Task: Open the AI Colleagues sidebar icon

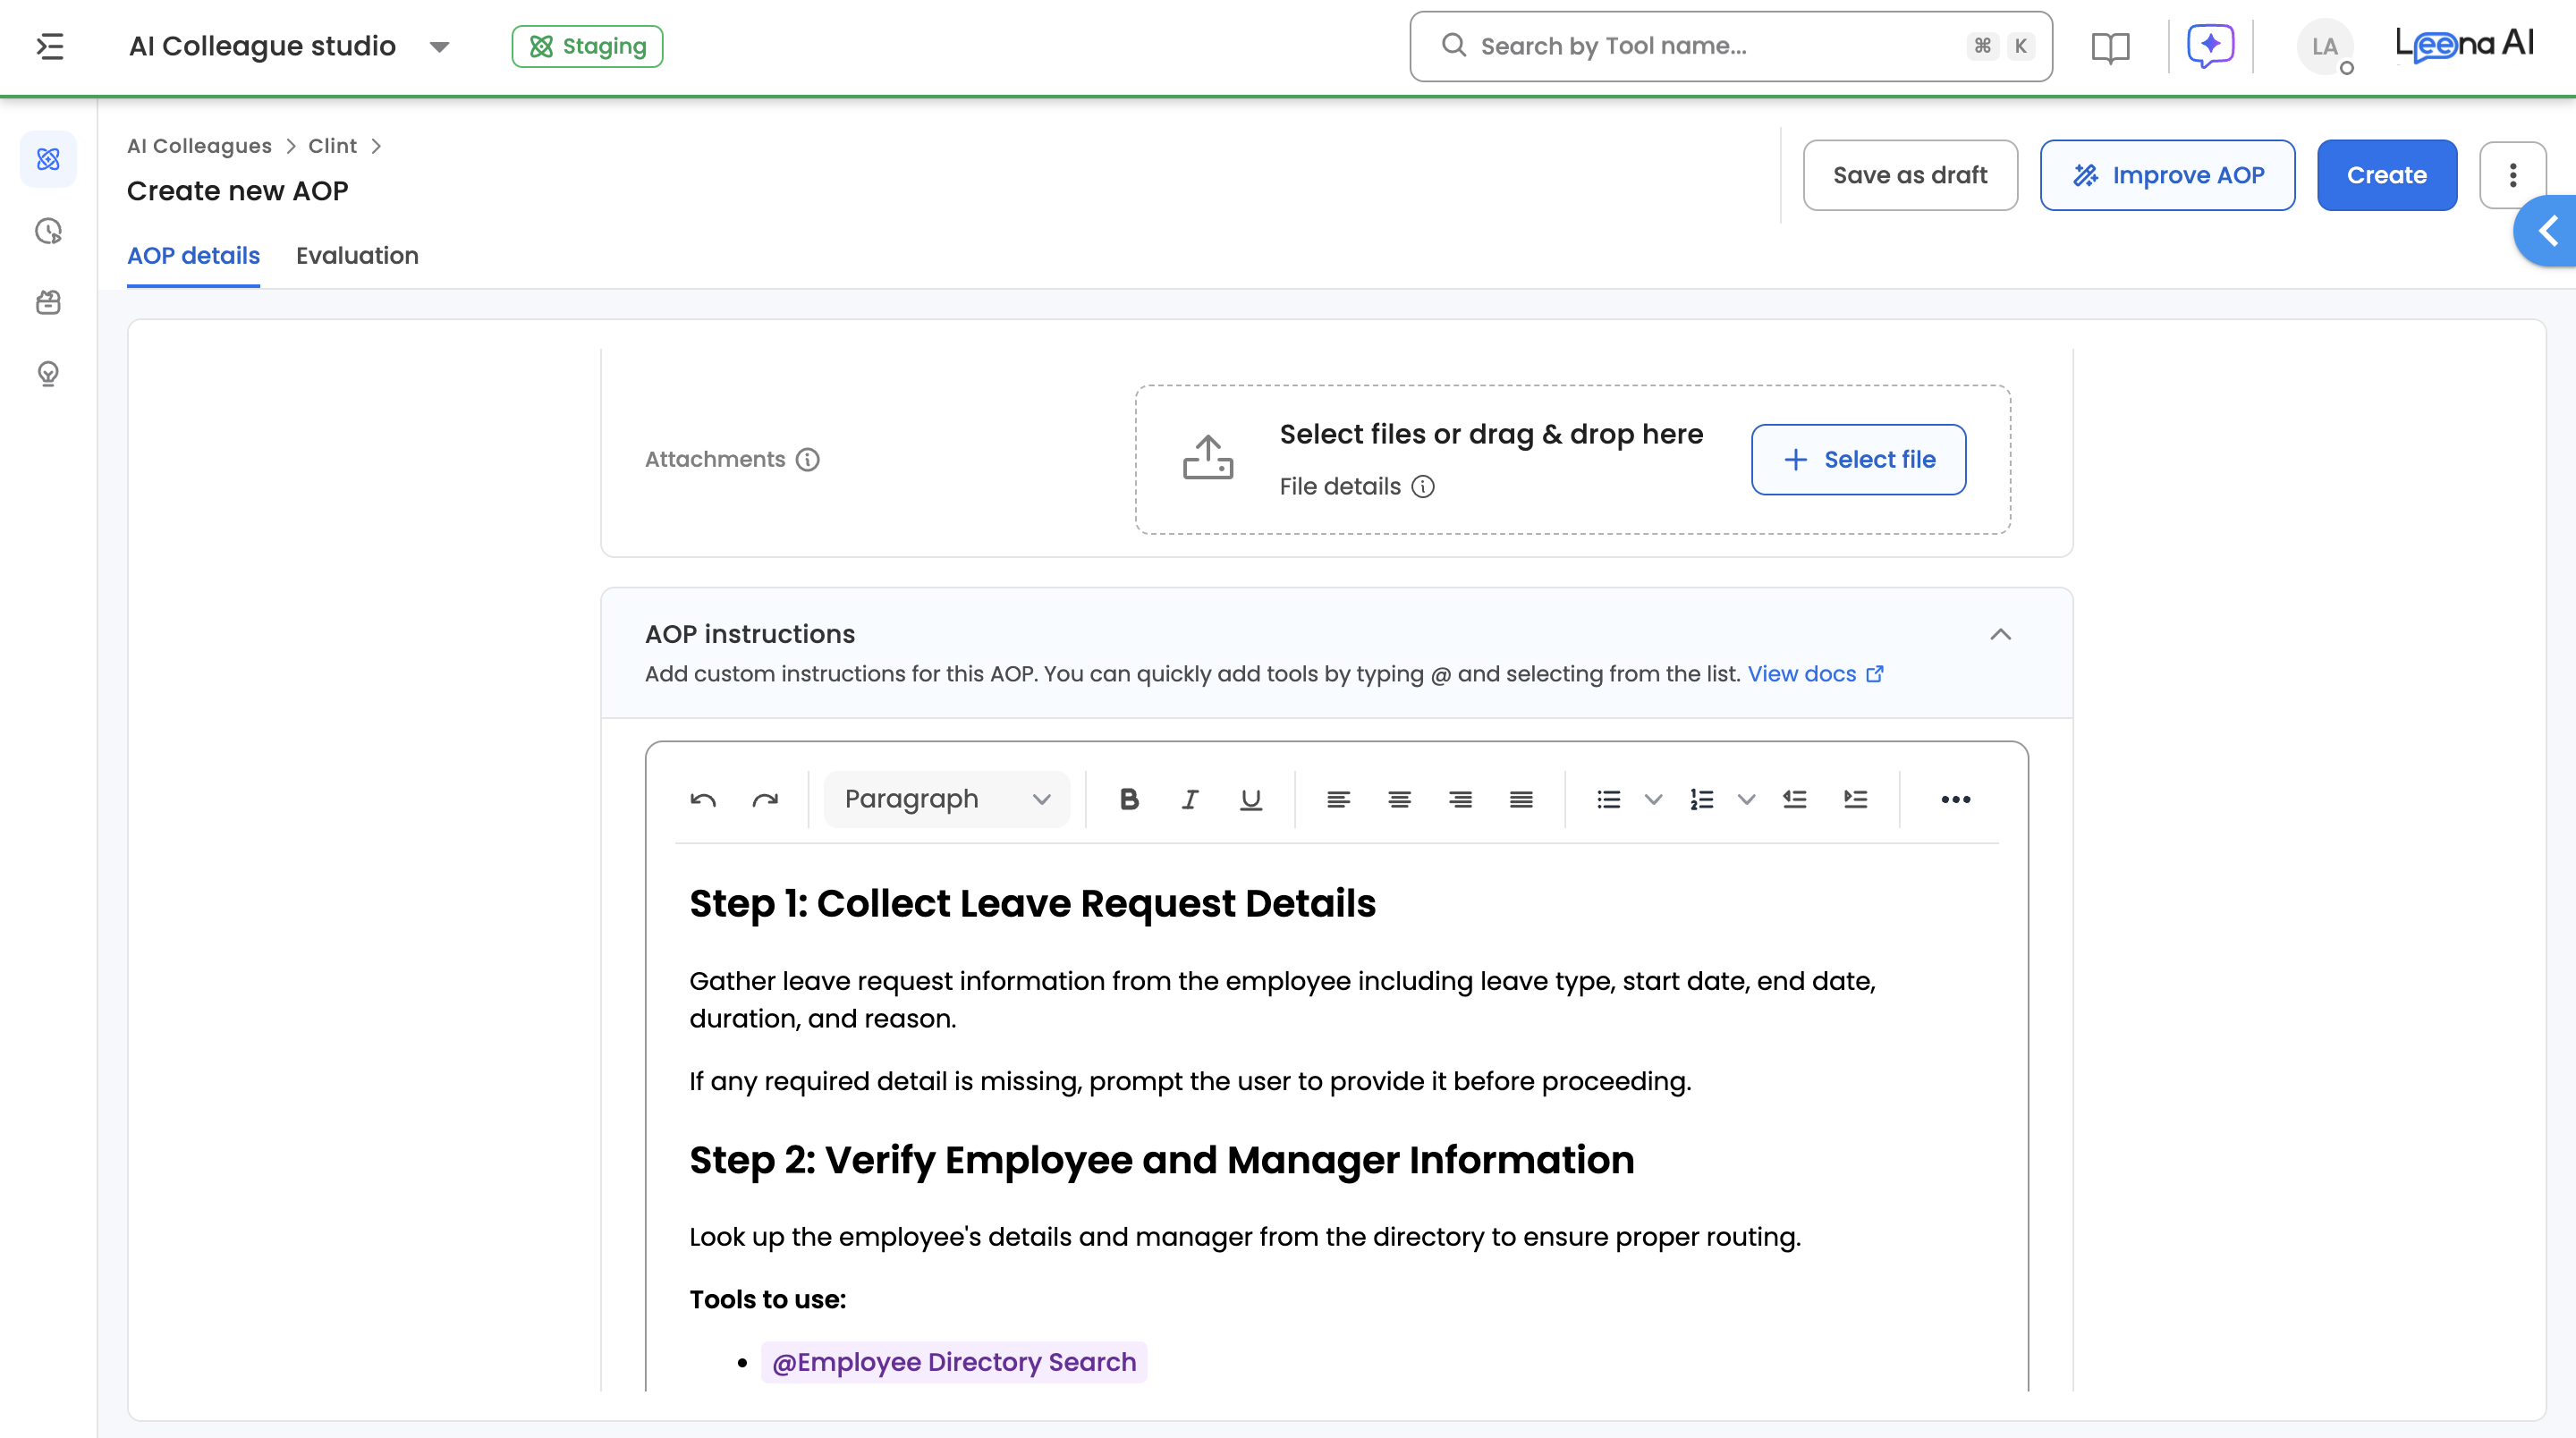Action: tap(48, 159)
